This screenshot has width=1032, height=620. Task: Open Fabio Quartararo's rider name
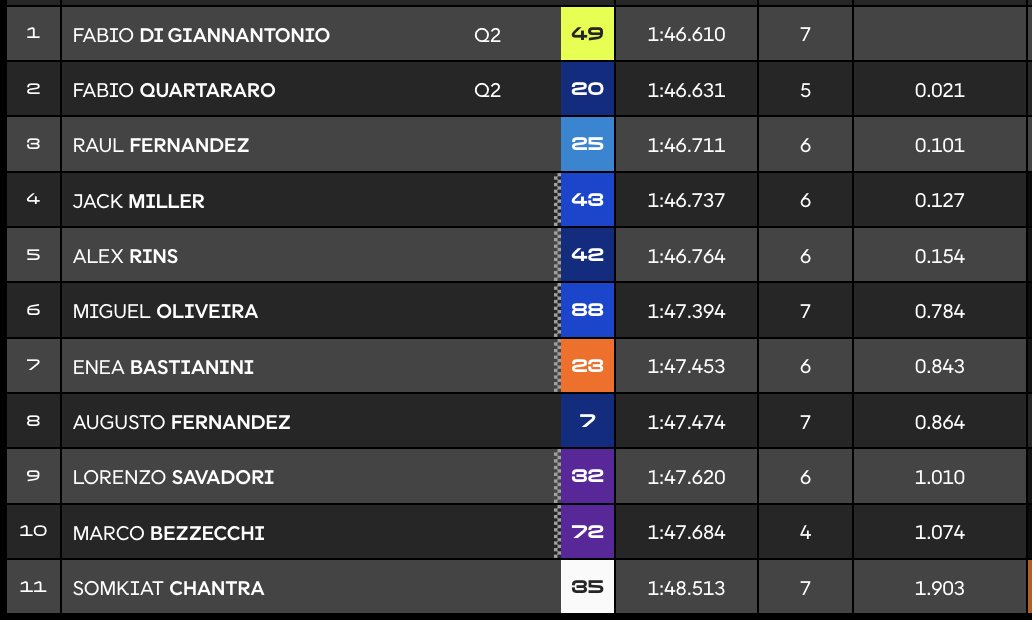point(174,90)
